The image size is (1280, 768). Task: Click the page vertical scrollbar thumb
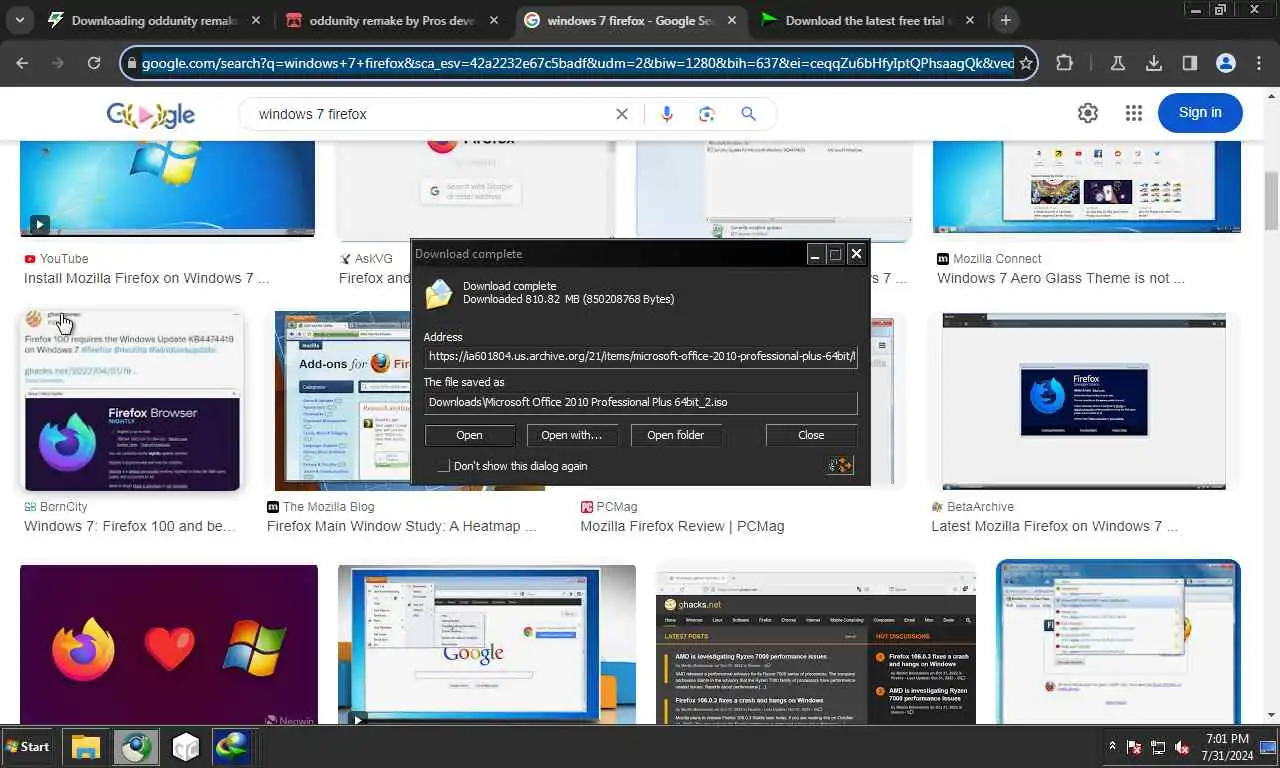[x=1272, y=200]
